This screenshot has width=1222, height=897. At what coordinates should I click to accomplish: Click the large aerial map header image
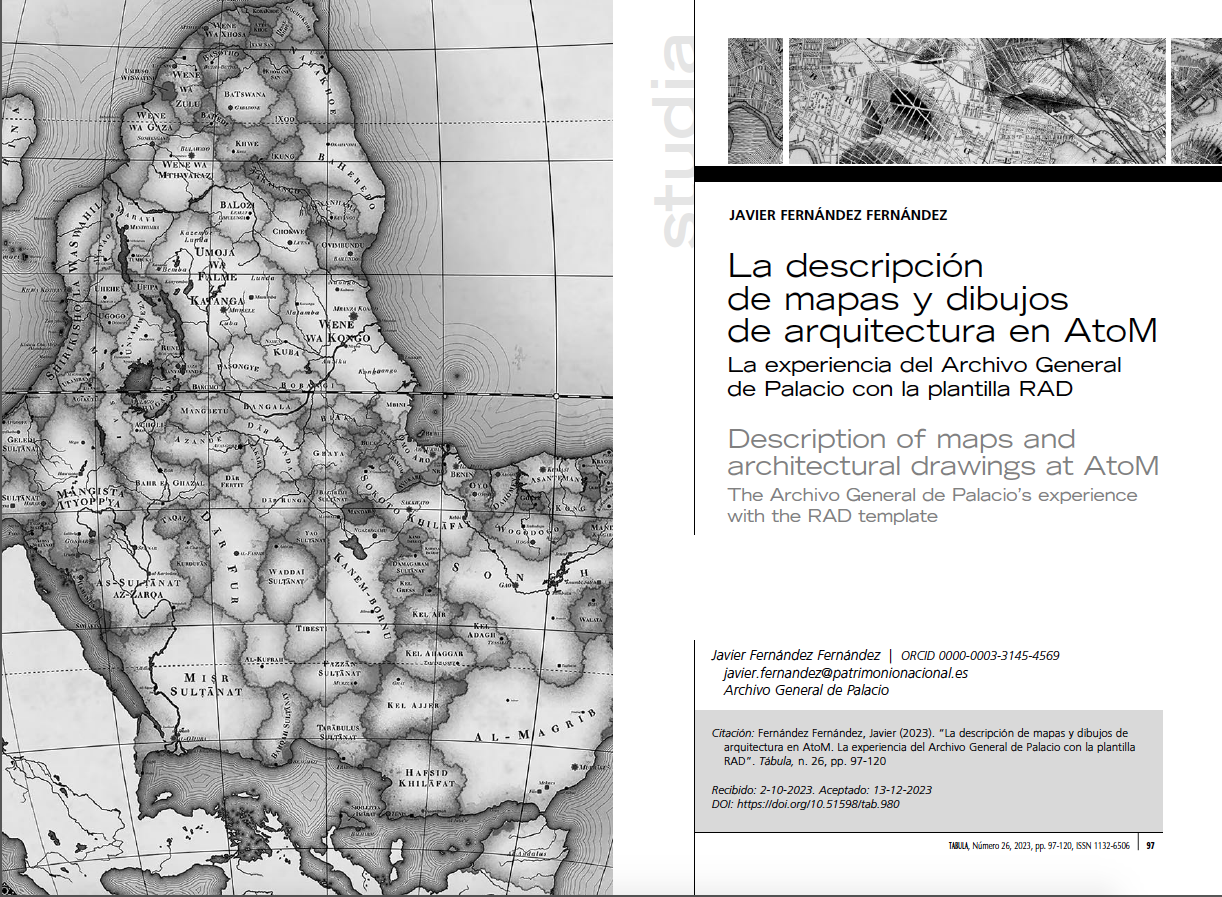(977, 101)
